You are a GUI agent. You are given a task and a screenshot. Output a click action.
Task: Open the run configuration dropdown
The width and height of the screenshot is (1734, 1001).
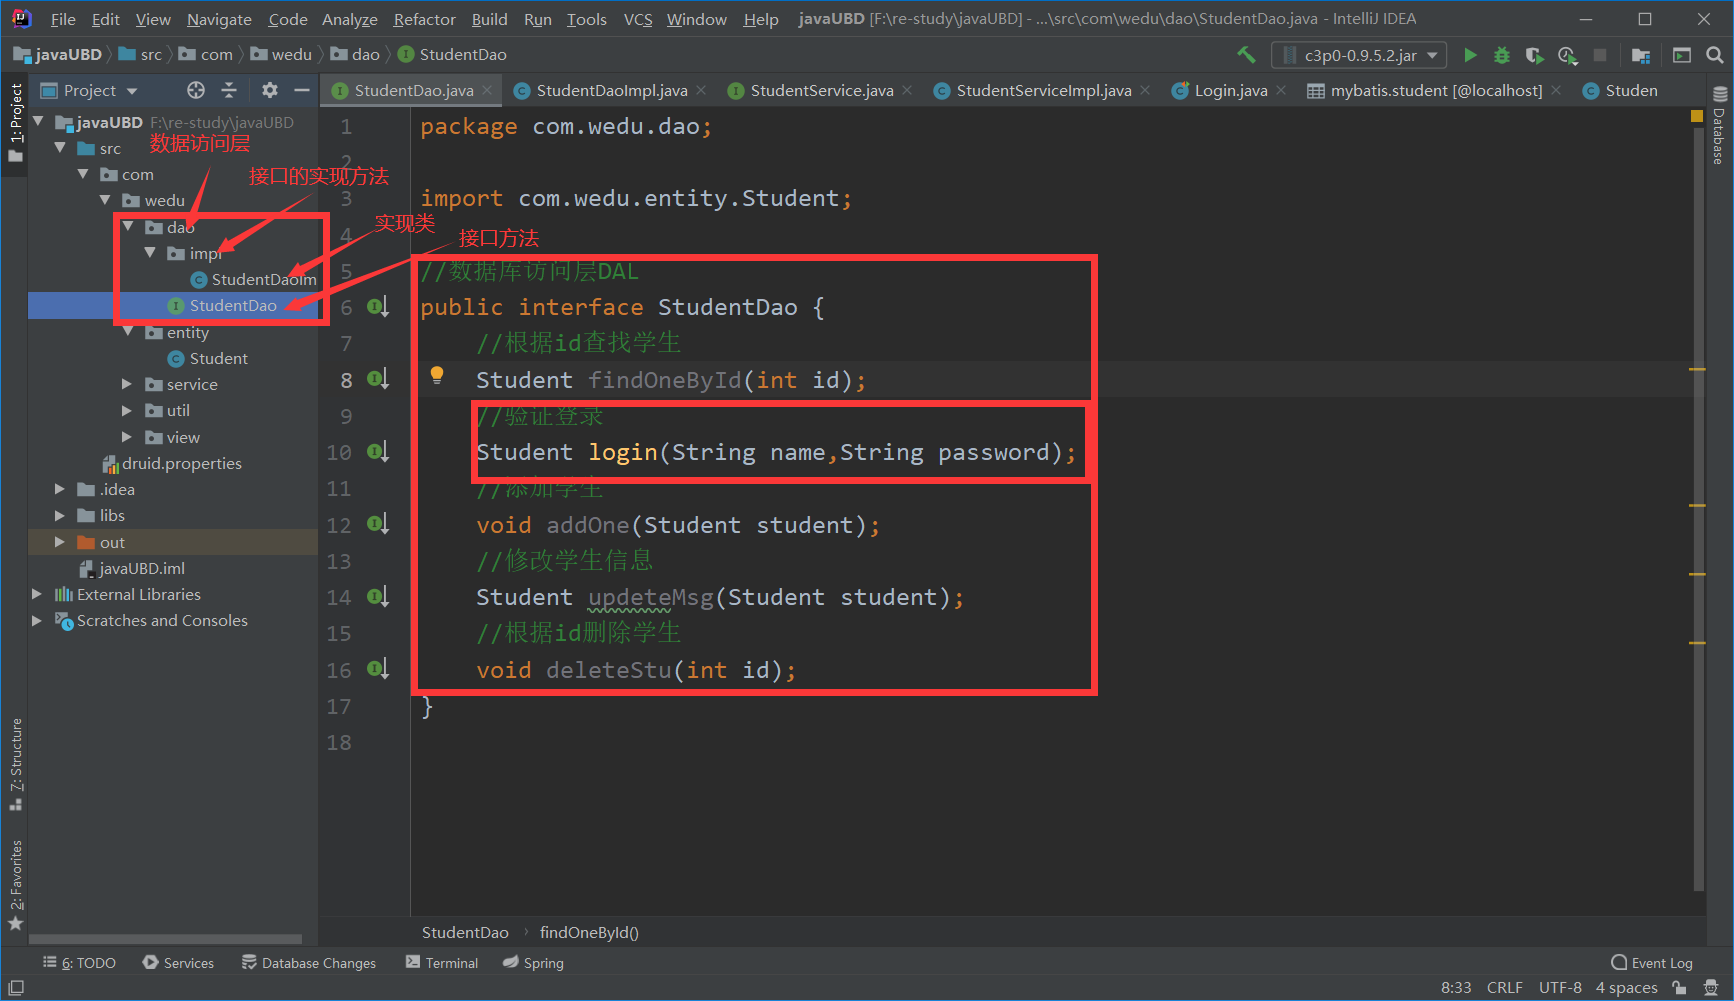pyautogui.click(x=1359, y=55)
